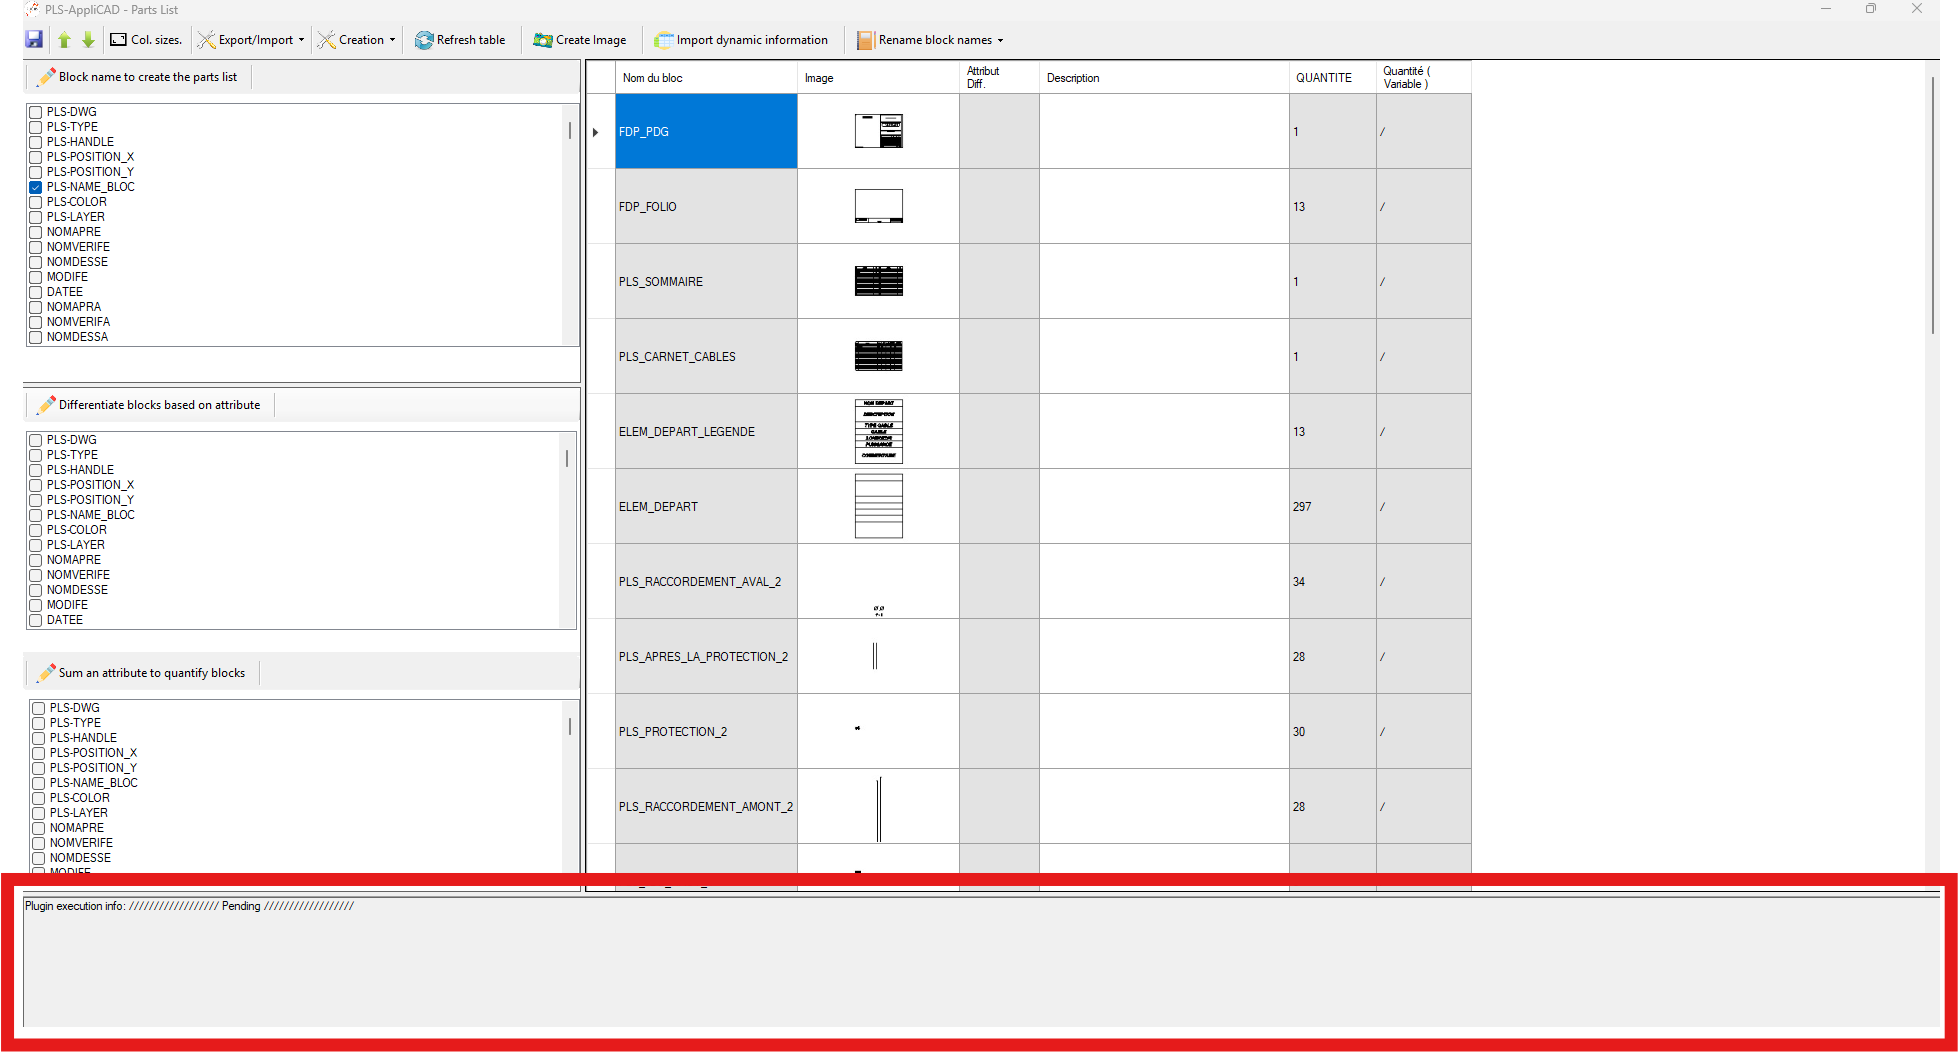Click the green move down arrow

(88, 40)
